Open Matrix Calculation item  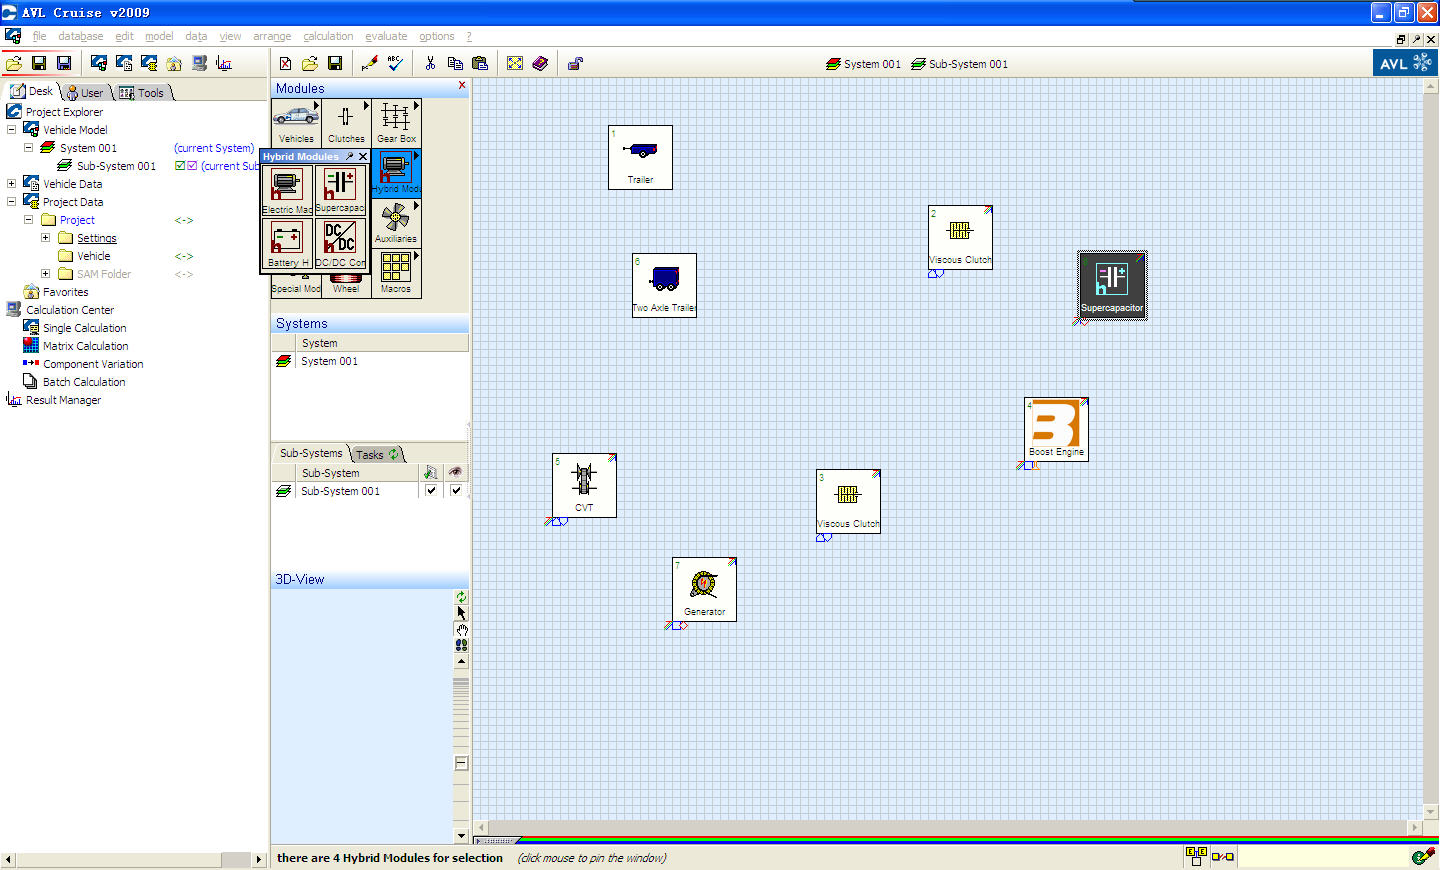pos(86,346)
